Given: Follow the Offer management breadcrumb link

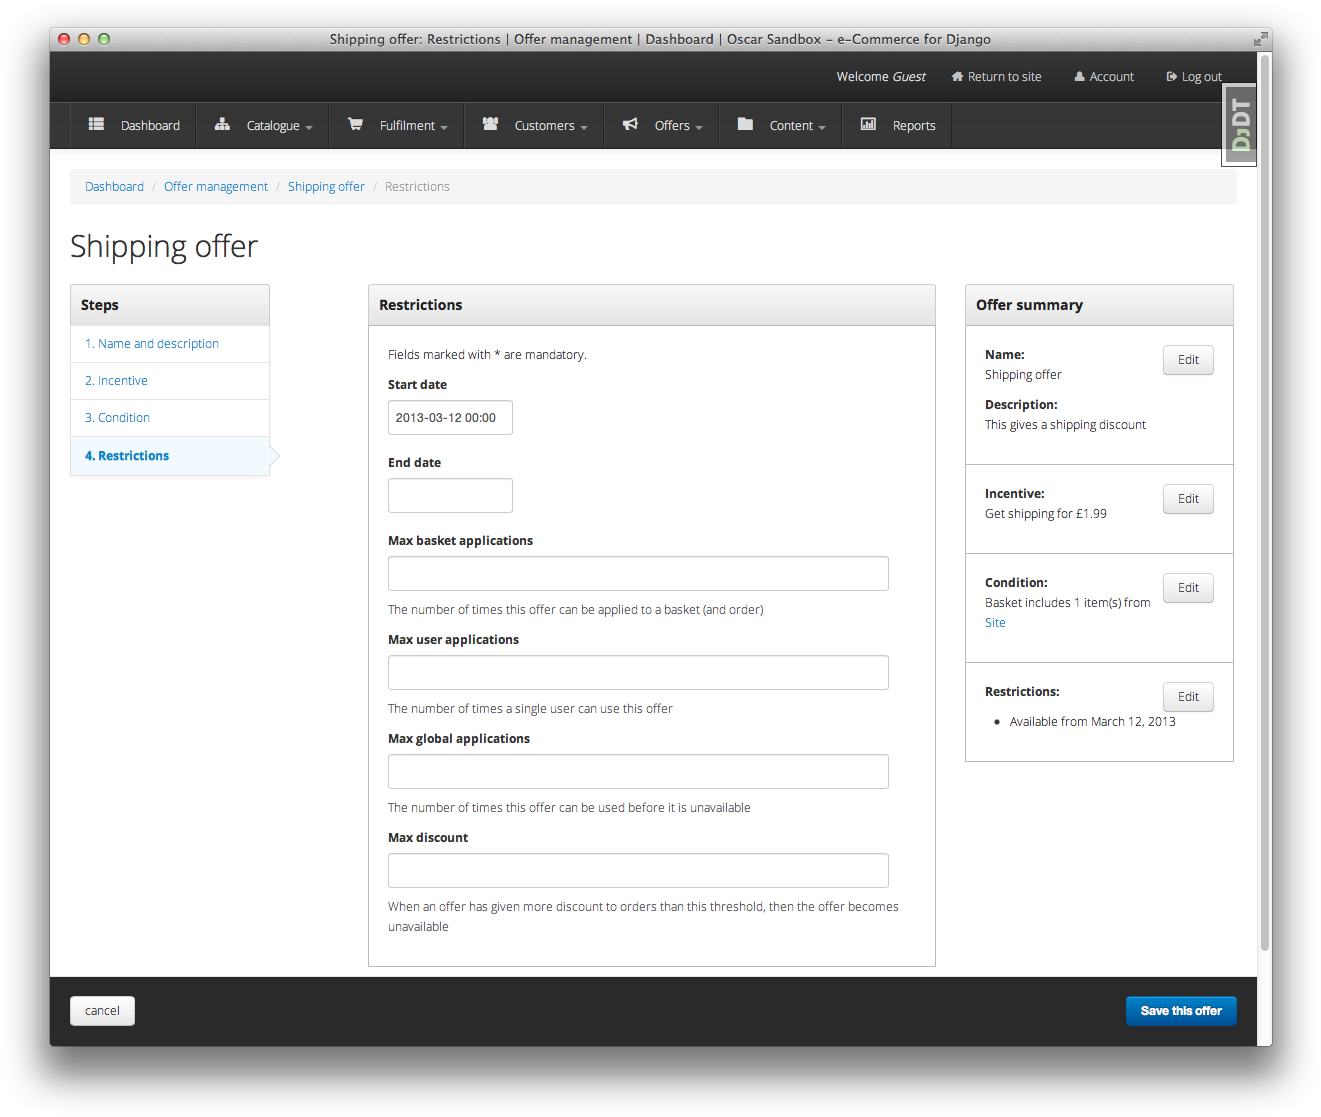Looking at the screenshot, I should coord(216,187).
